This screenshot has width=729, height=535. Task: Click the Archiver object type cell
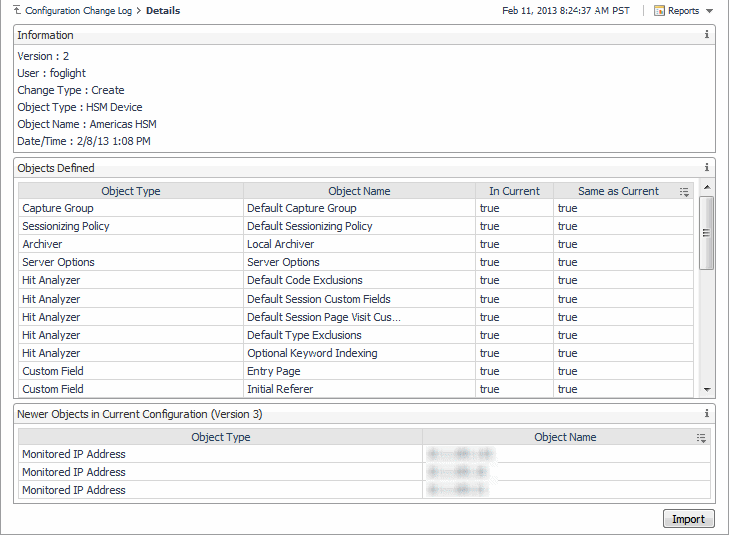coord(131,244)
